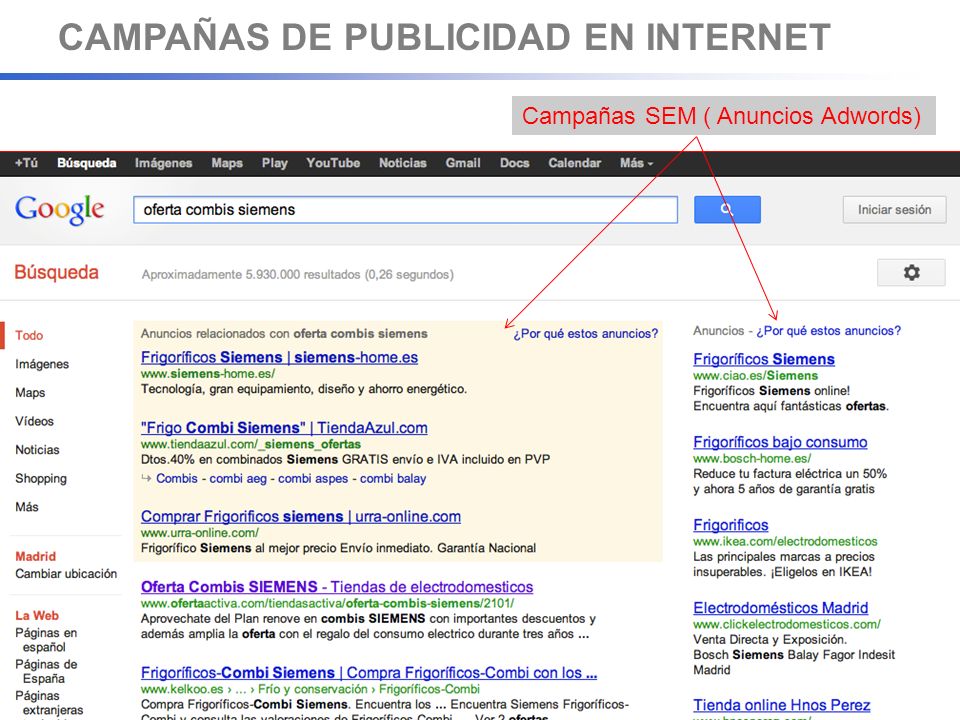
Task: Open Maps in the black bar
Action: coord(227,163)
